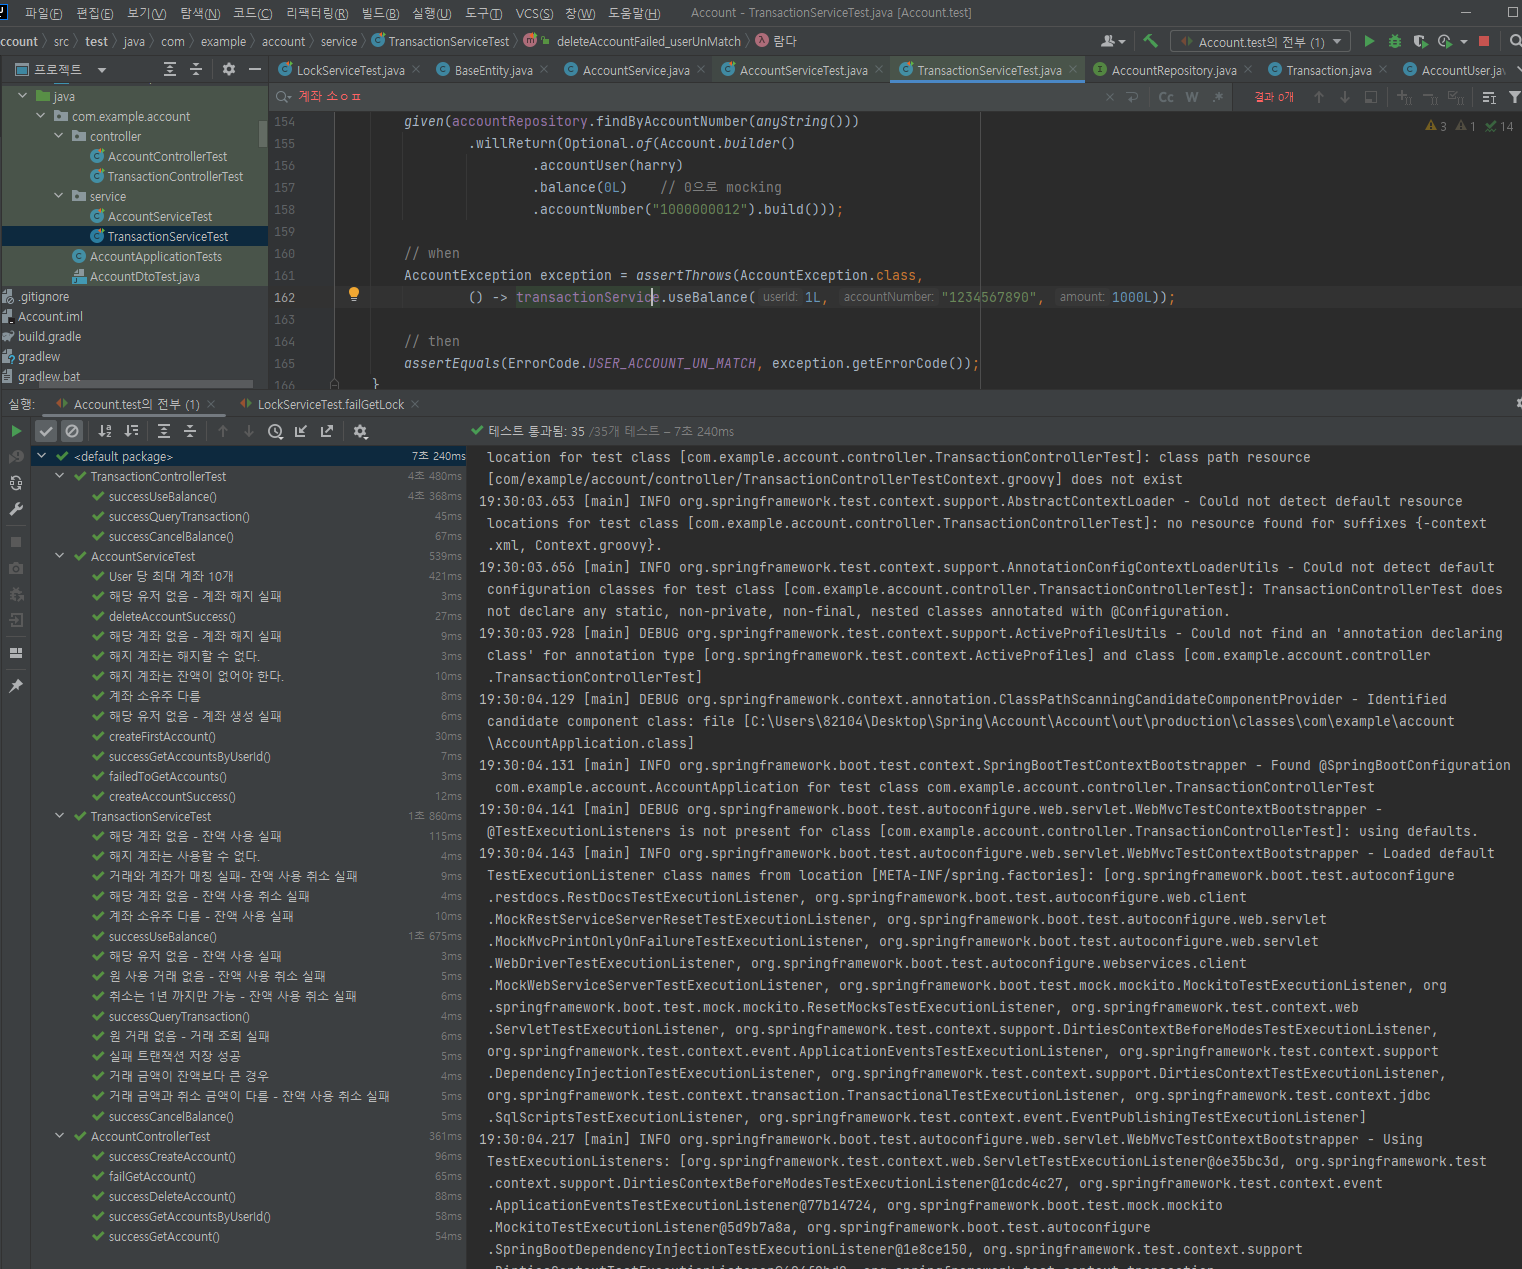Select deleteAccountSuccess() test result
The width and height of the screenshot is (1522, 1269).
coord(172,616)
